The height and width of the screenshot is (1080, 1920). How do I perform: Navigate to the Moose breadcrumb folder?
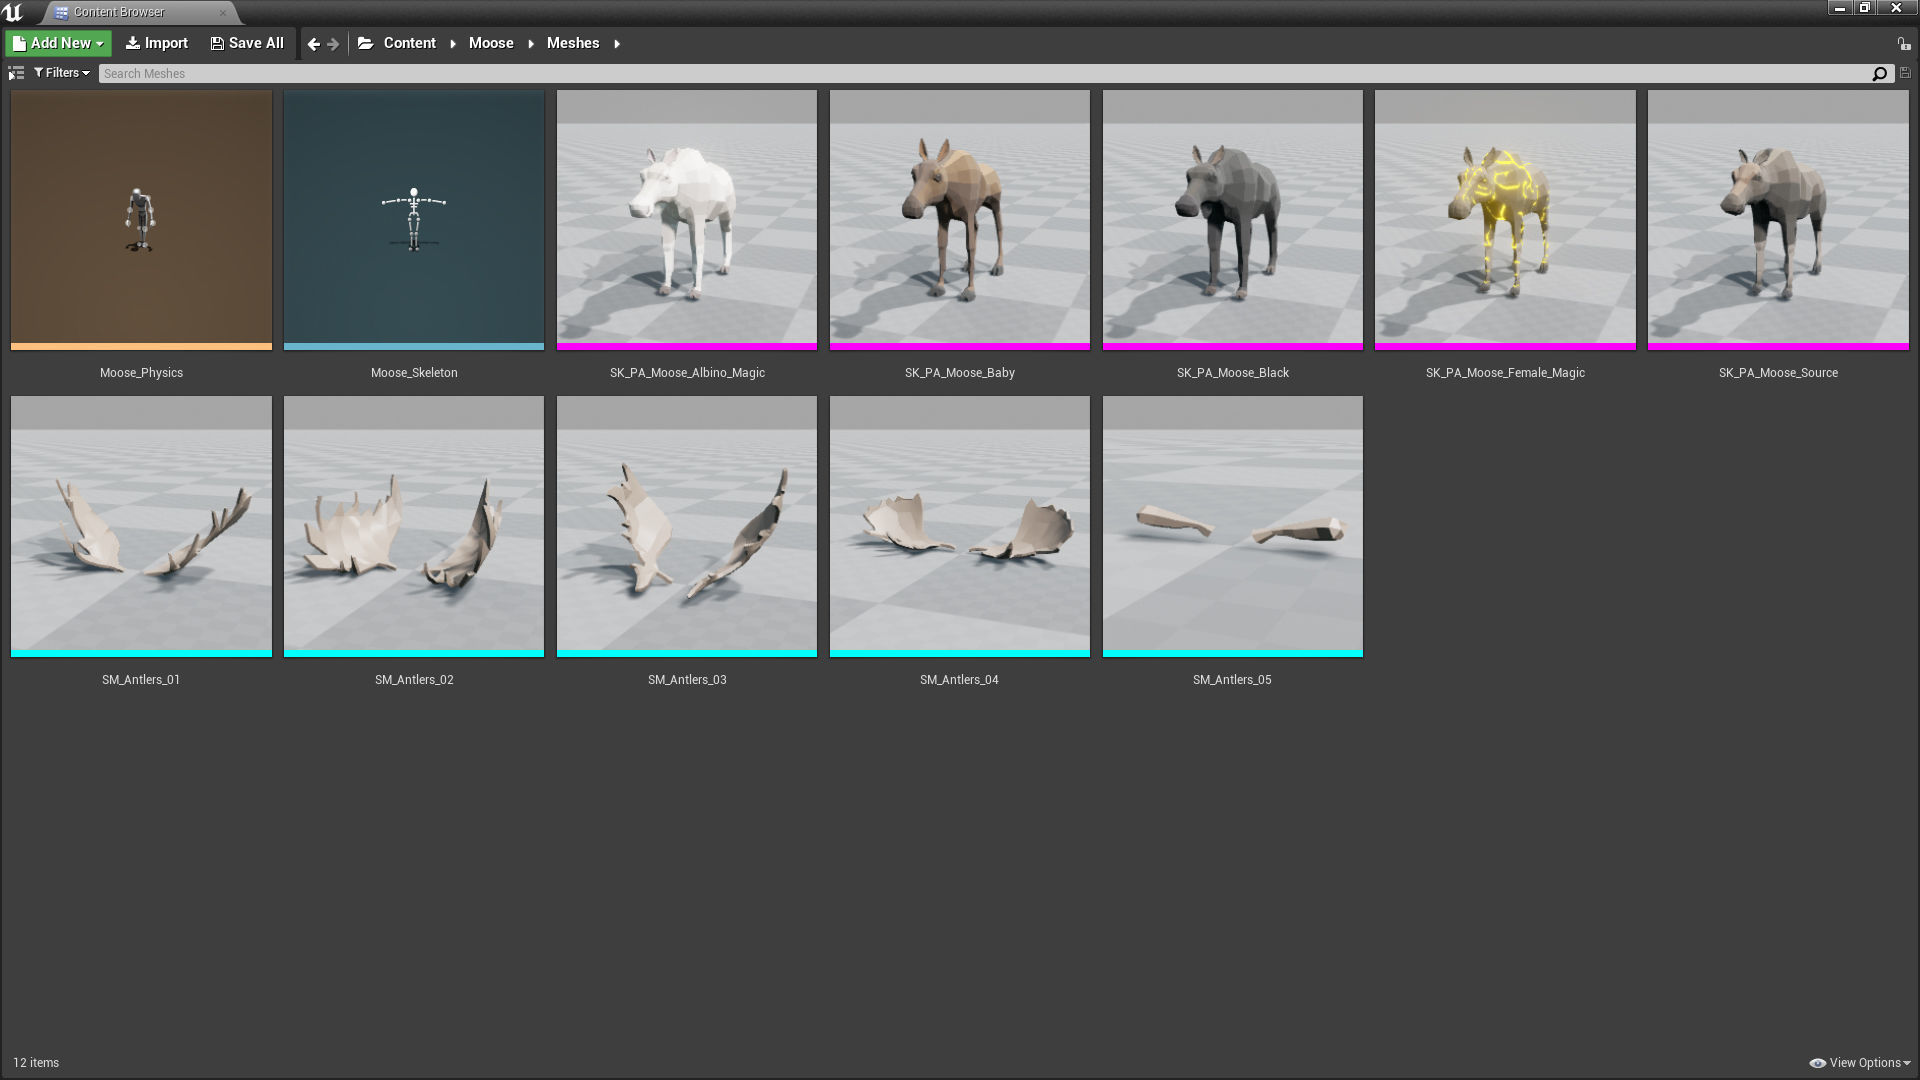point(491,43)
